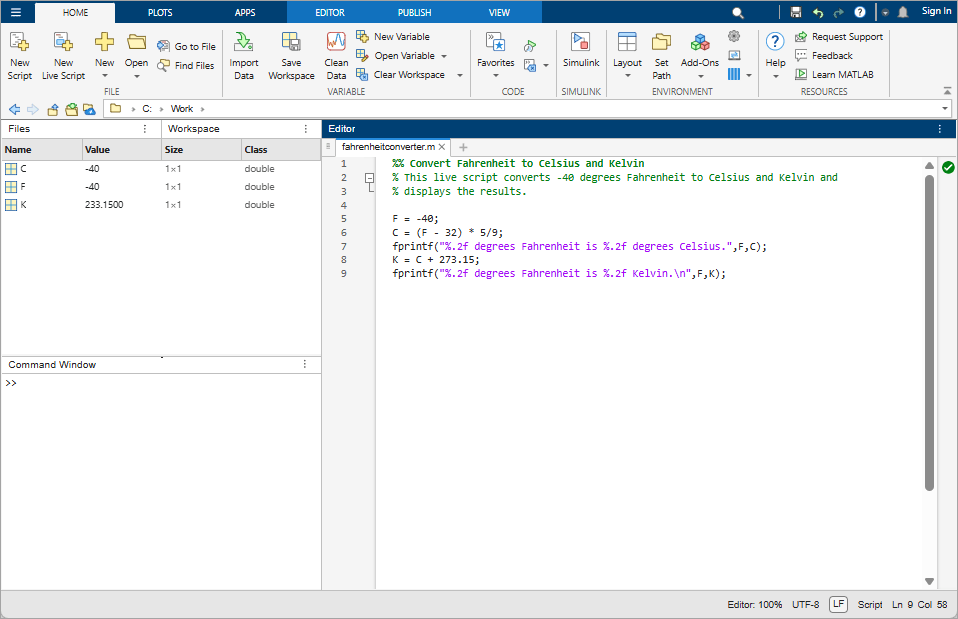Open the Help menu

tap(775, 56)
